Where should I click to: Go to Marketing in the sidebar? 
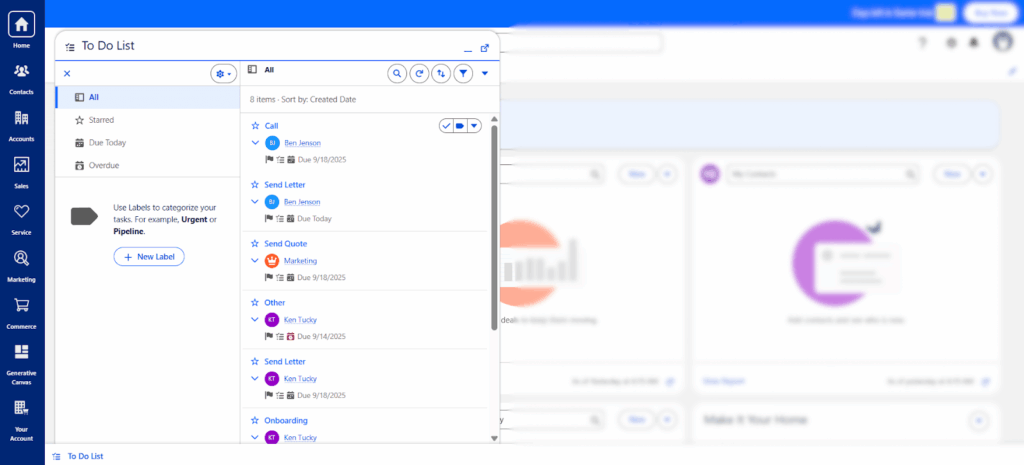coord(21,265)
